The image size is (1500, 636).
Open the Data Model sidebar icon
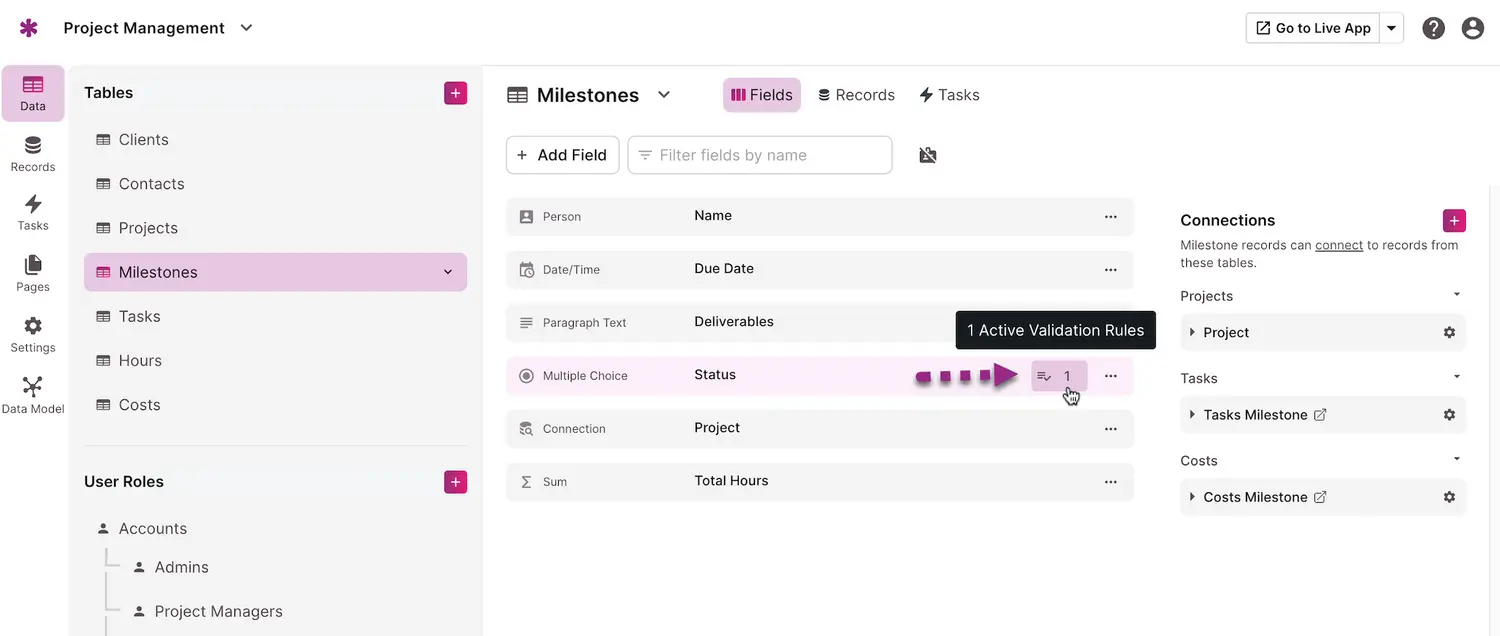pyautogui.click(x=33, y=394)
